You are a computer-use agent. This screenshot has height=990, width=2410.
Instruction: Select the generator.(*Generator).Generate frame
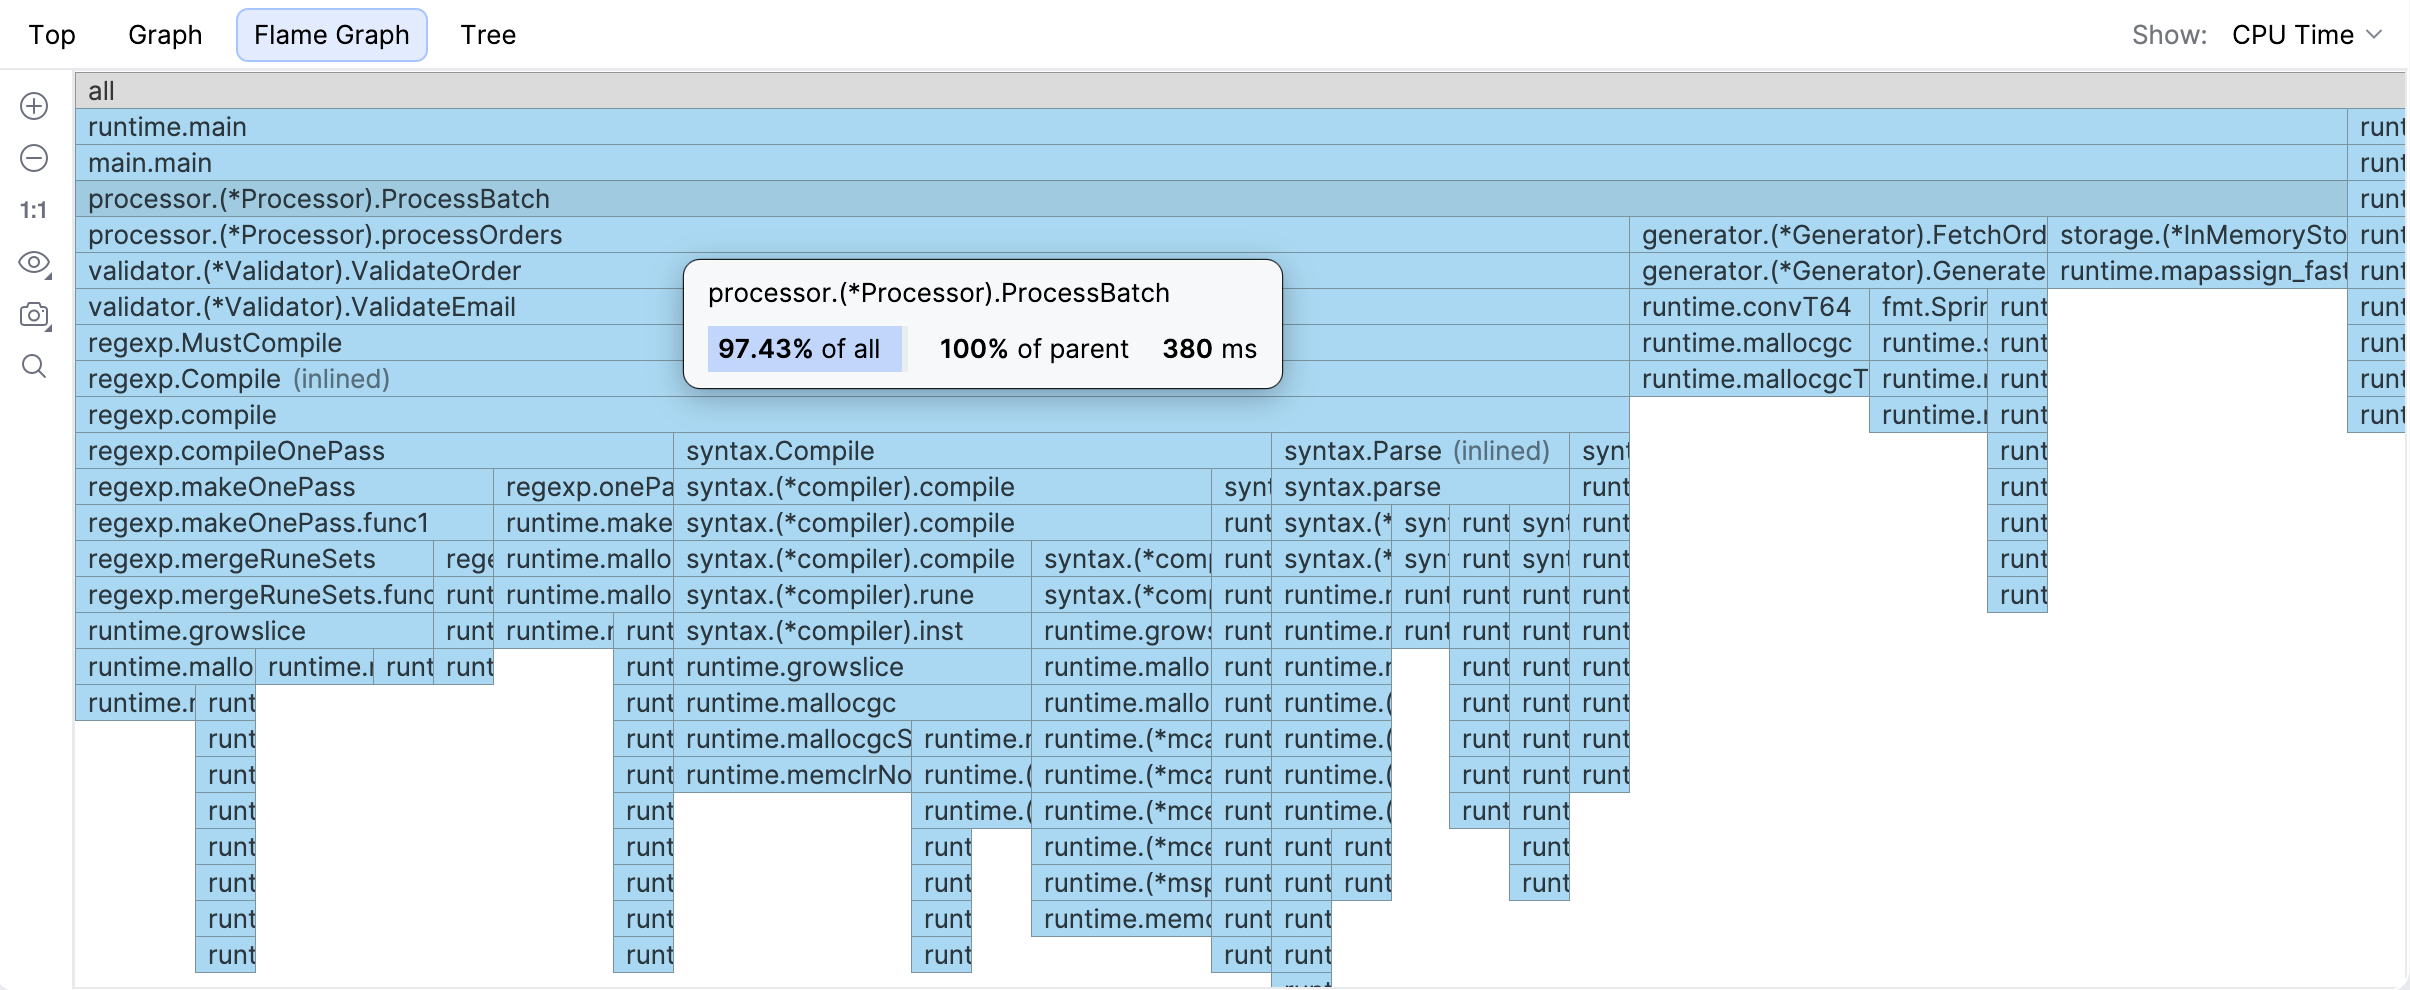(1839, 271)
